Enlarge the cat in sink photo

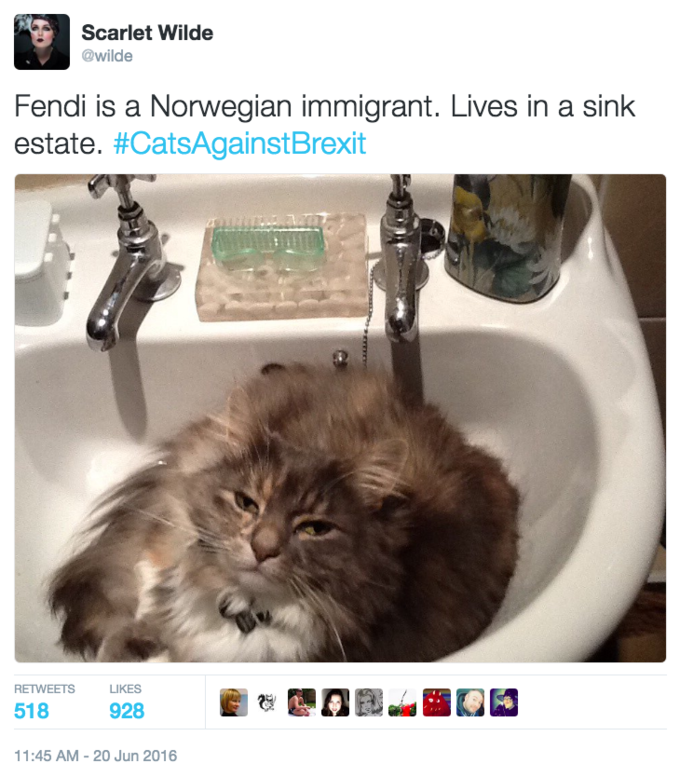pyautogui.click(x=340, y=418)
